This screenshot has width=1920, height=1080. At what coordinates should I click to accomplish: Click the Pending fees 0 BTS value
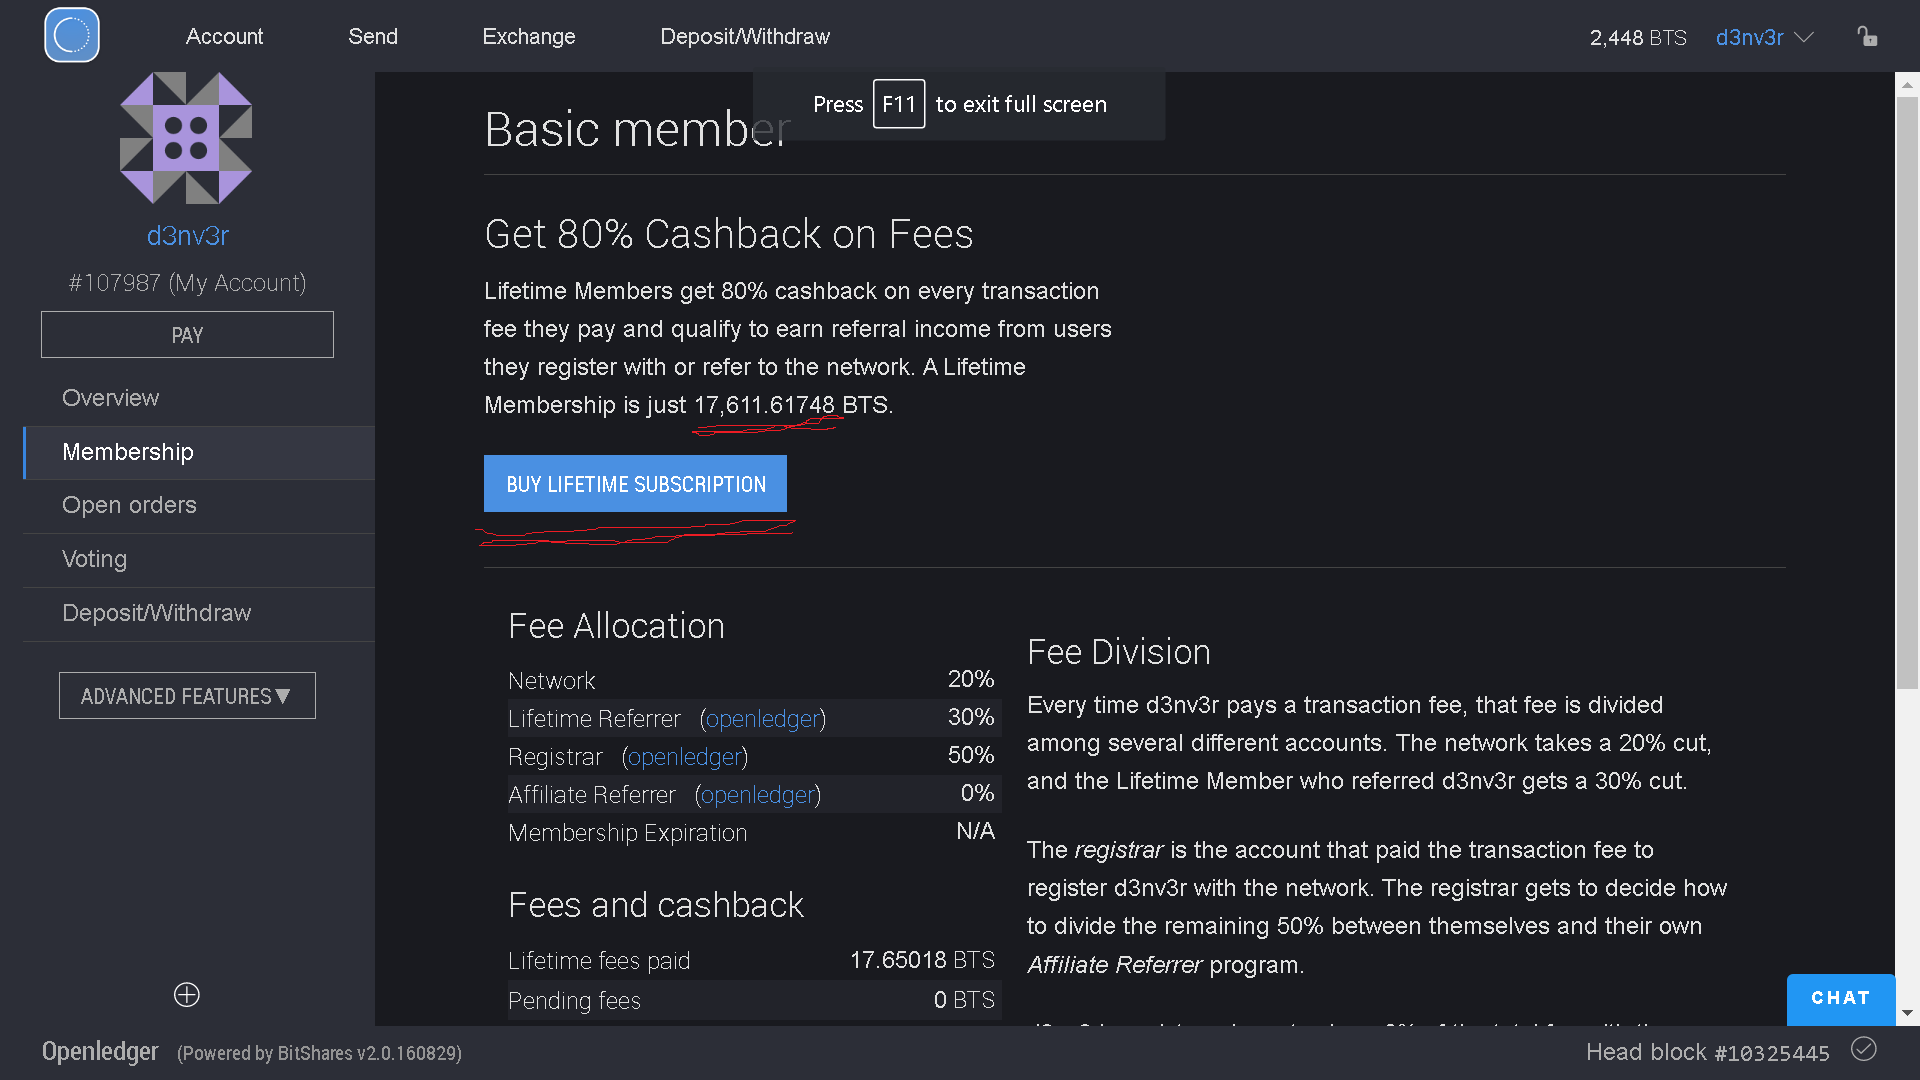[964, 1000]
